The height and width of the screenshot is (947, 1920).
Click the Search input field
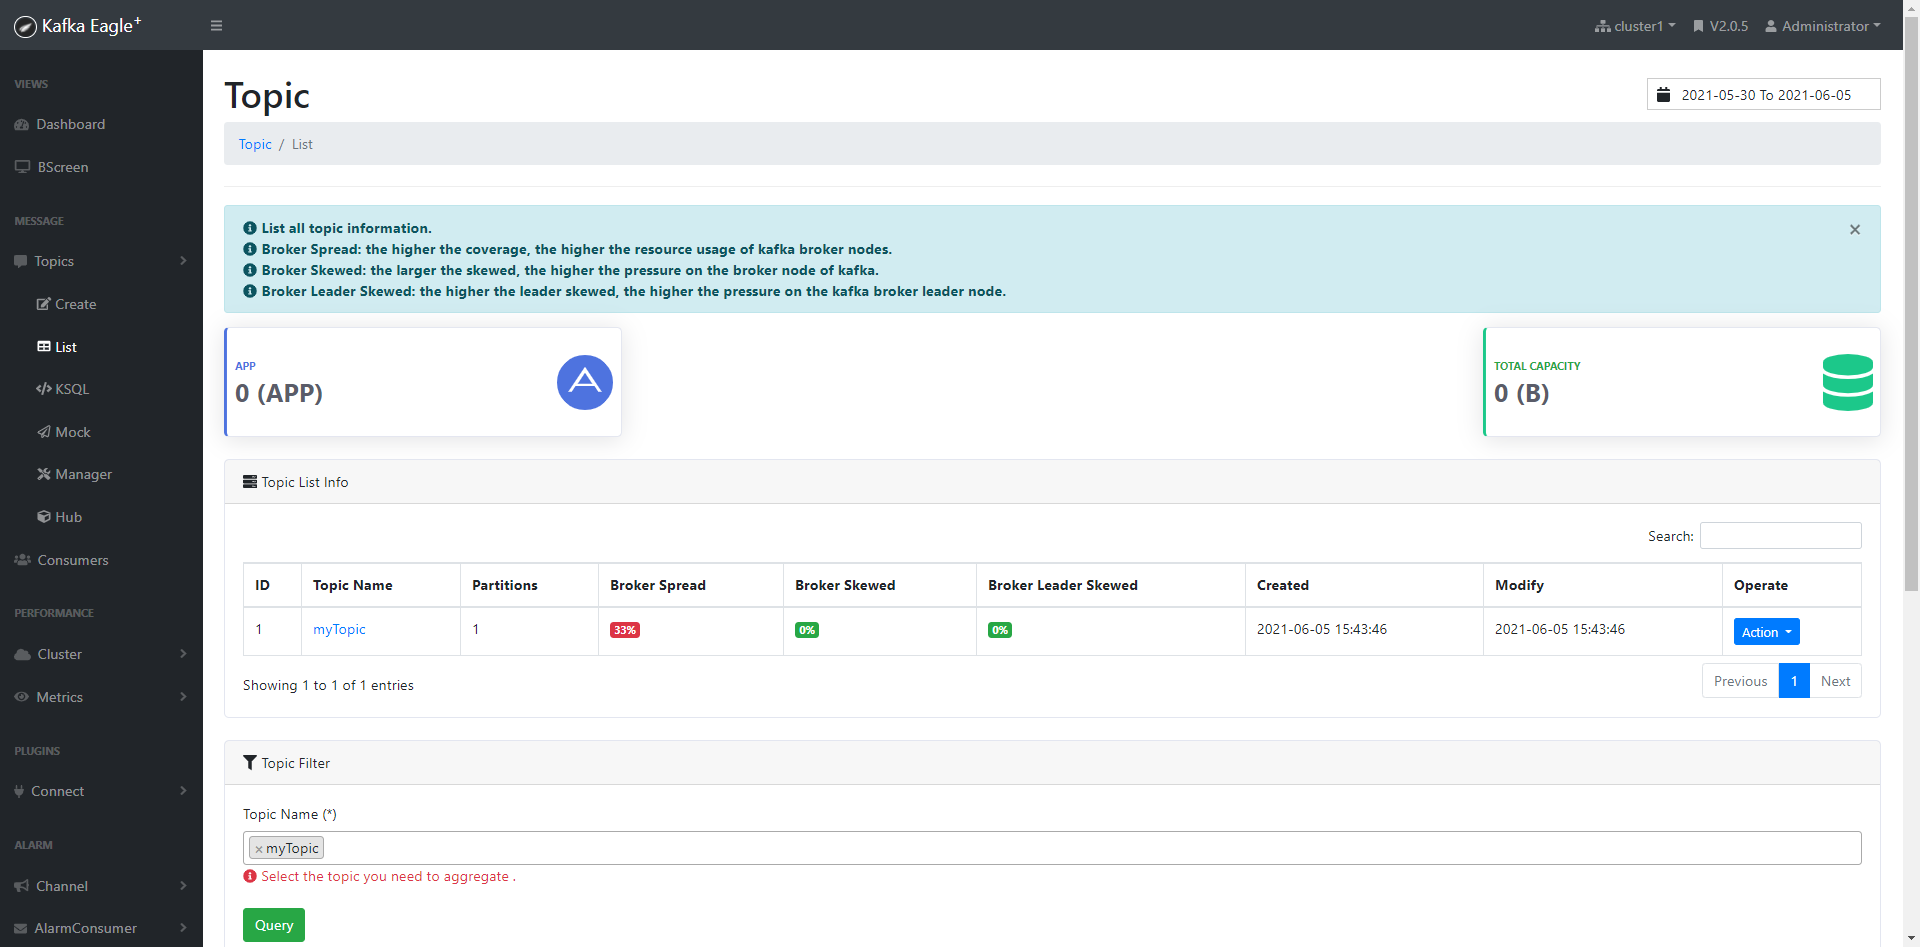pos(1780,536)
